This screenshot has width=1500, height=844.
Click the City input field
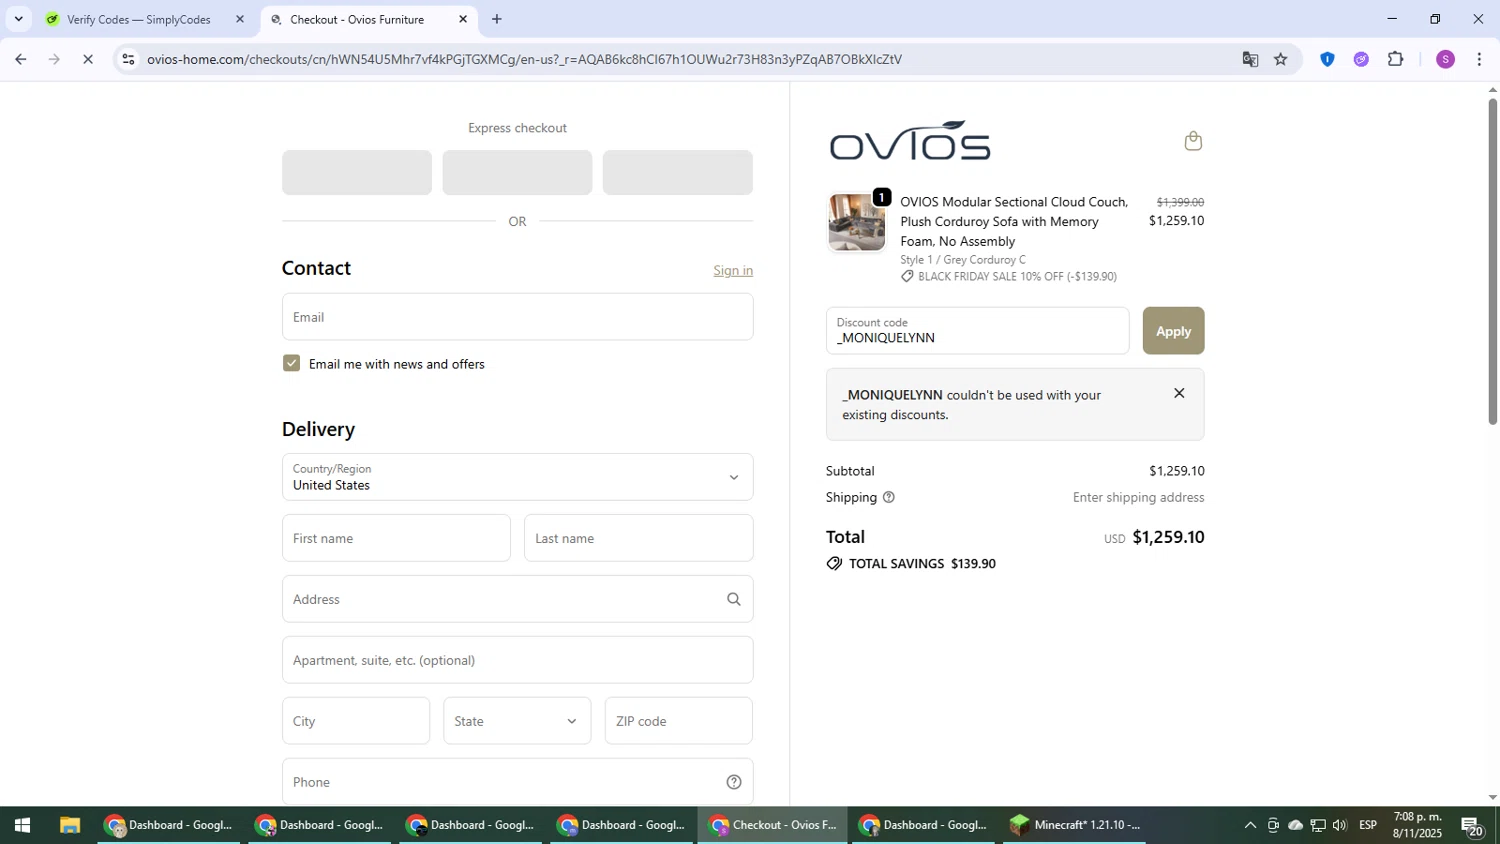point(356,721)
